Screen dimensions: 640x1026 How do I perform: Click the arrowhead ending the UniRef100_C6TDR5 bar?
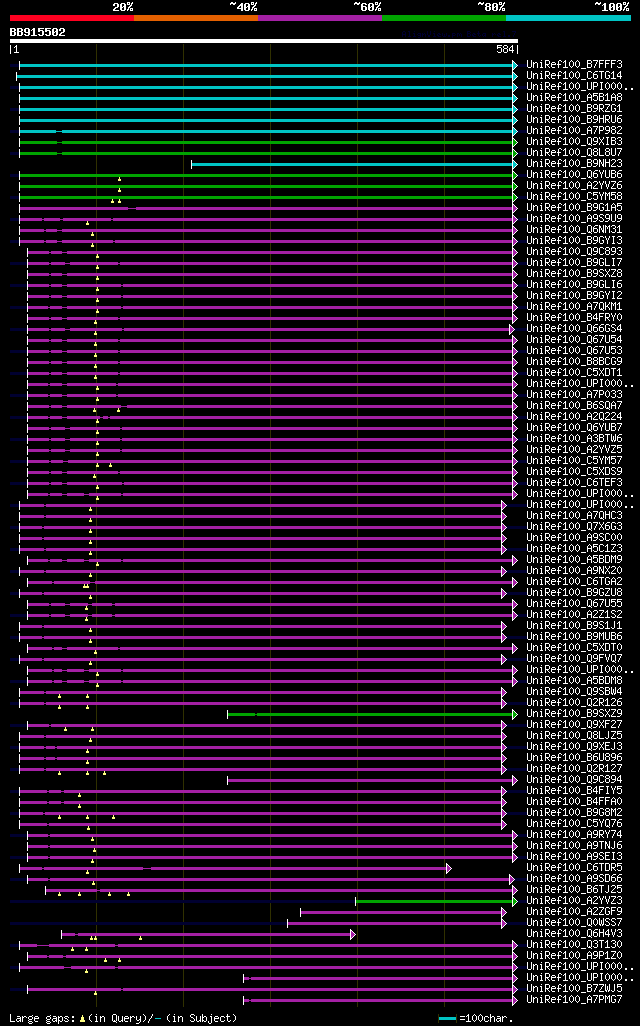point(449,869)
